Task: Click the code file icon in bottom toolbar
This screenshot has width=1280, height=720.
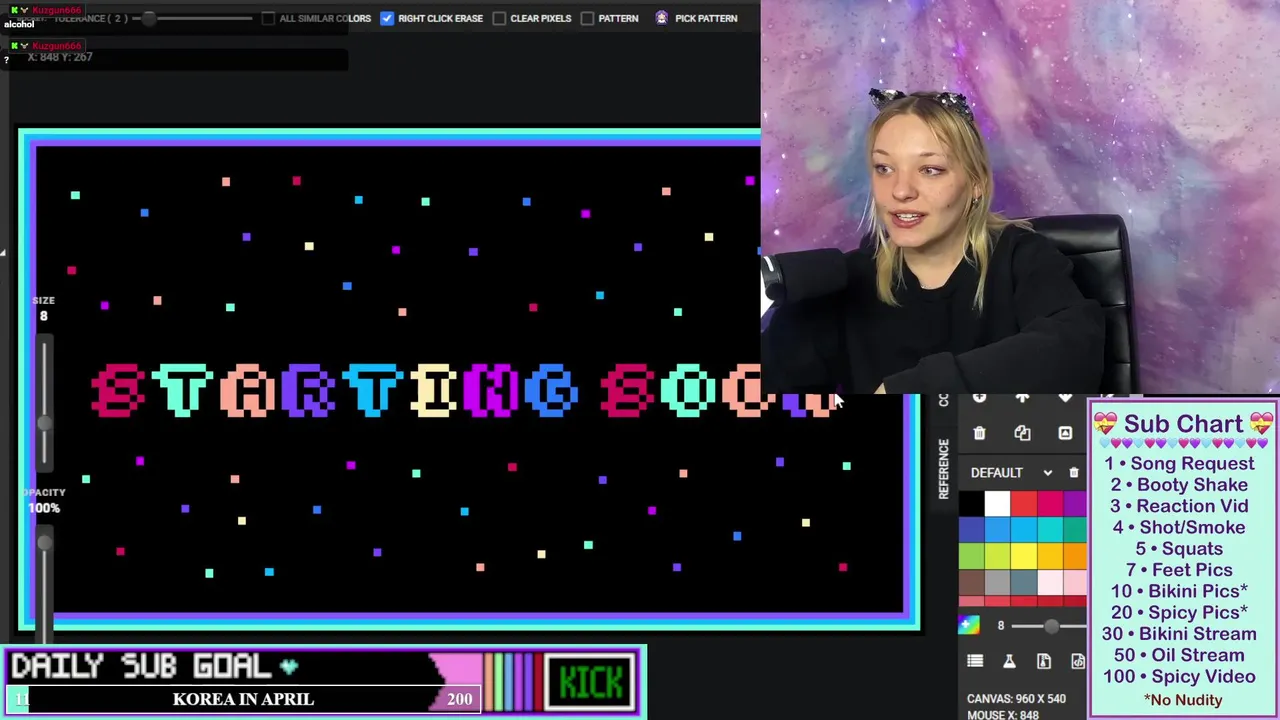Action: click(x=1077, y=661)
